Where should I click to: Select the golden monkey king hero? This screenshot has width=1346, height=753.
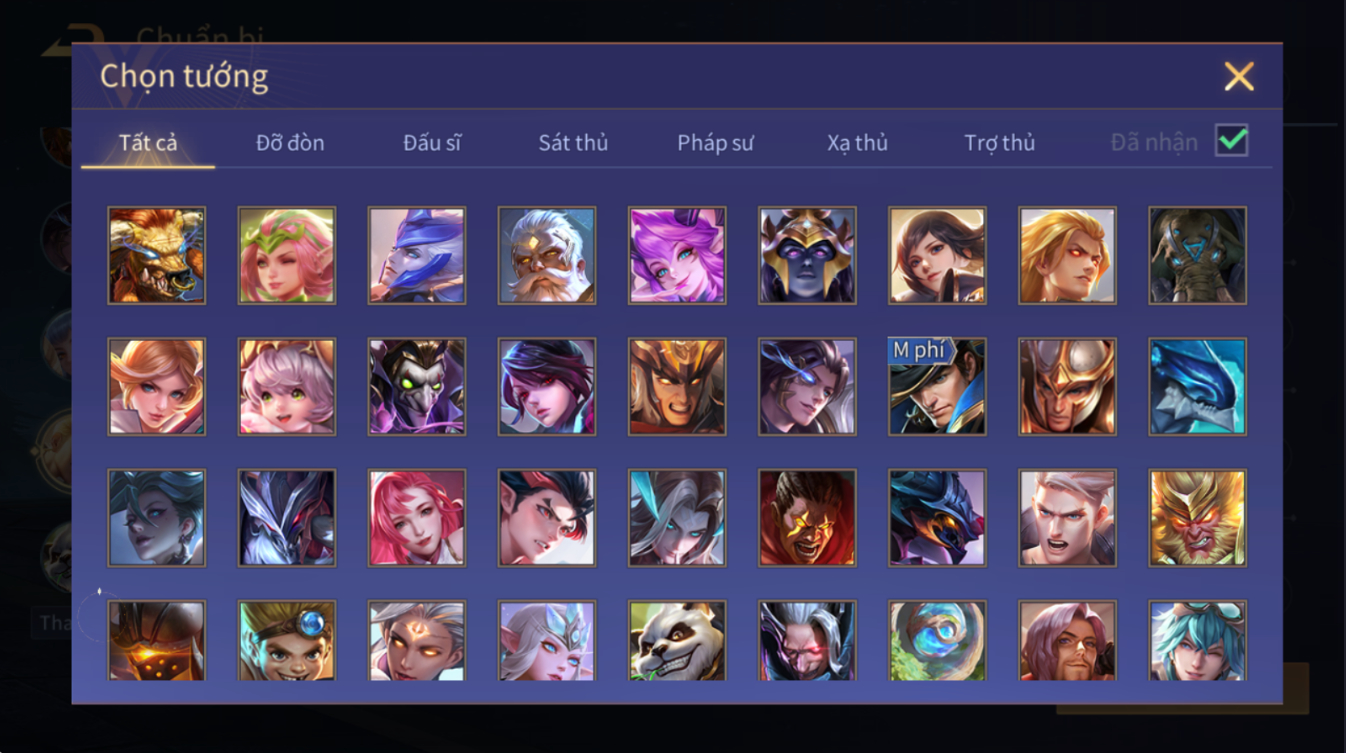pyautogui.click(x=1197, y=518)
